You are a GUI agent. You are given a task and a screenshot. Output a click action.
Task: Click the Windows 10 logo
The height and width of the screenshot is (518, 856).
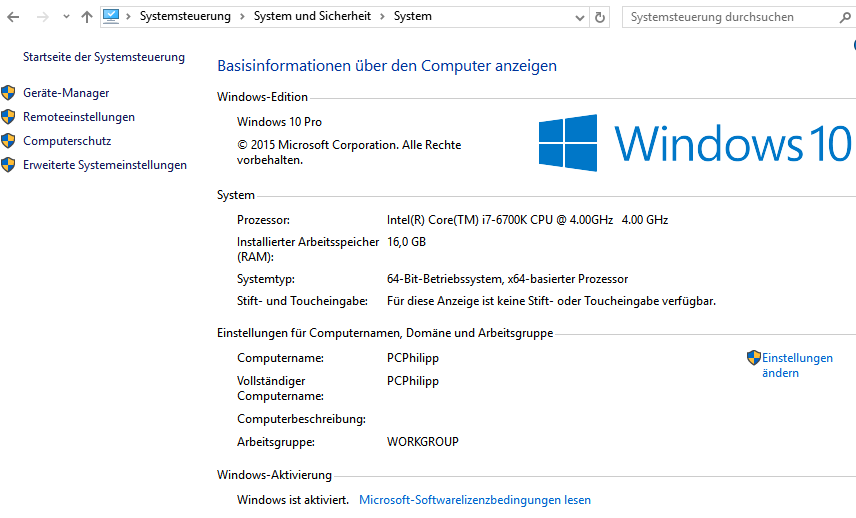coord(694,143)
